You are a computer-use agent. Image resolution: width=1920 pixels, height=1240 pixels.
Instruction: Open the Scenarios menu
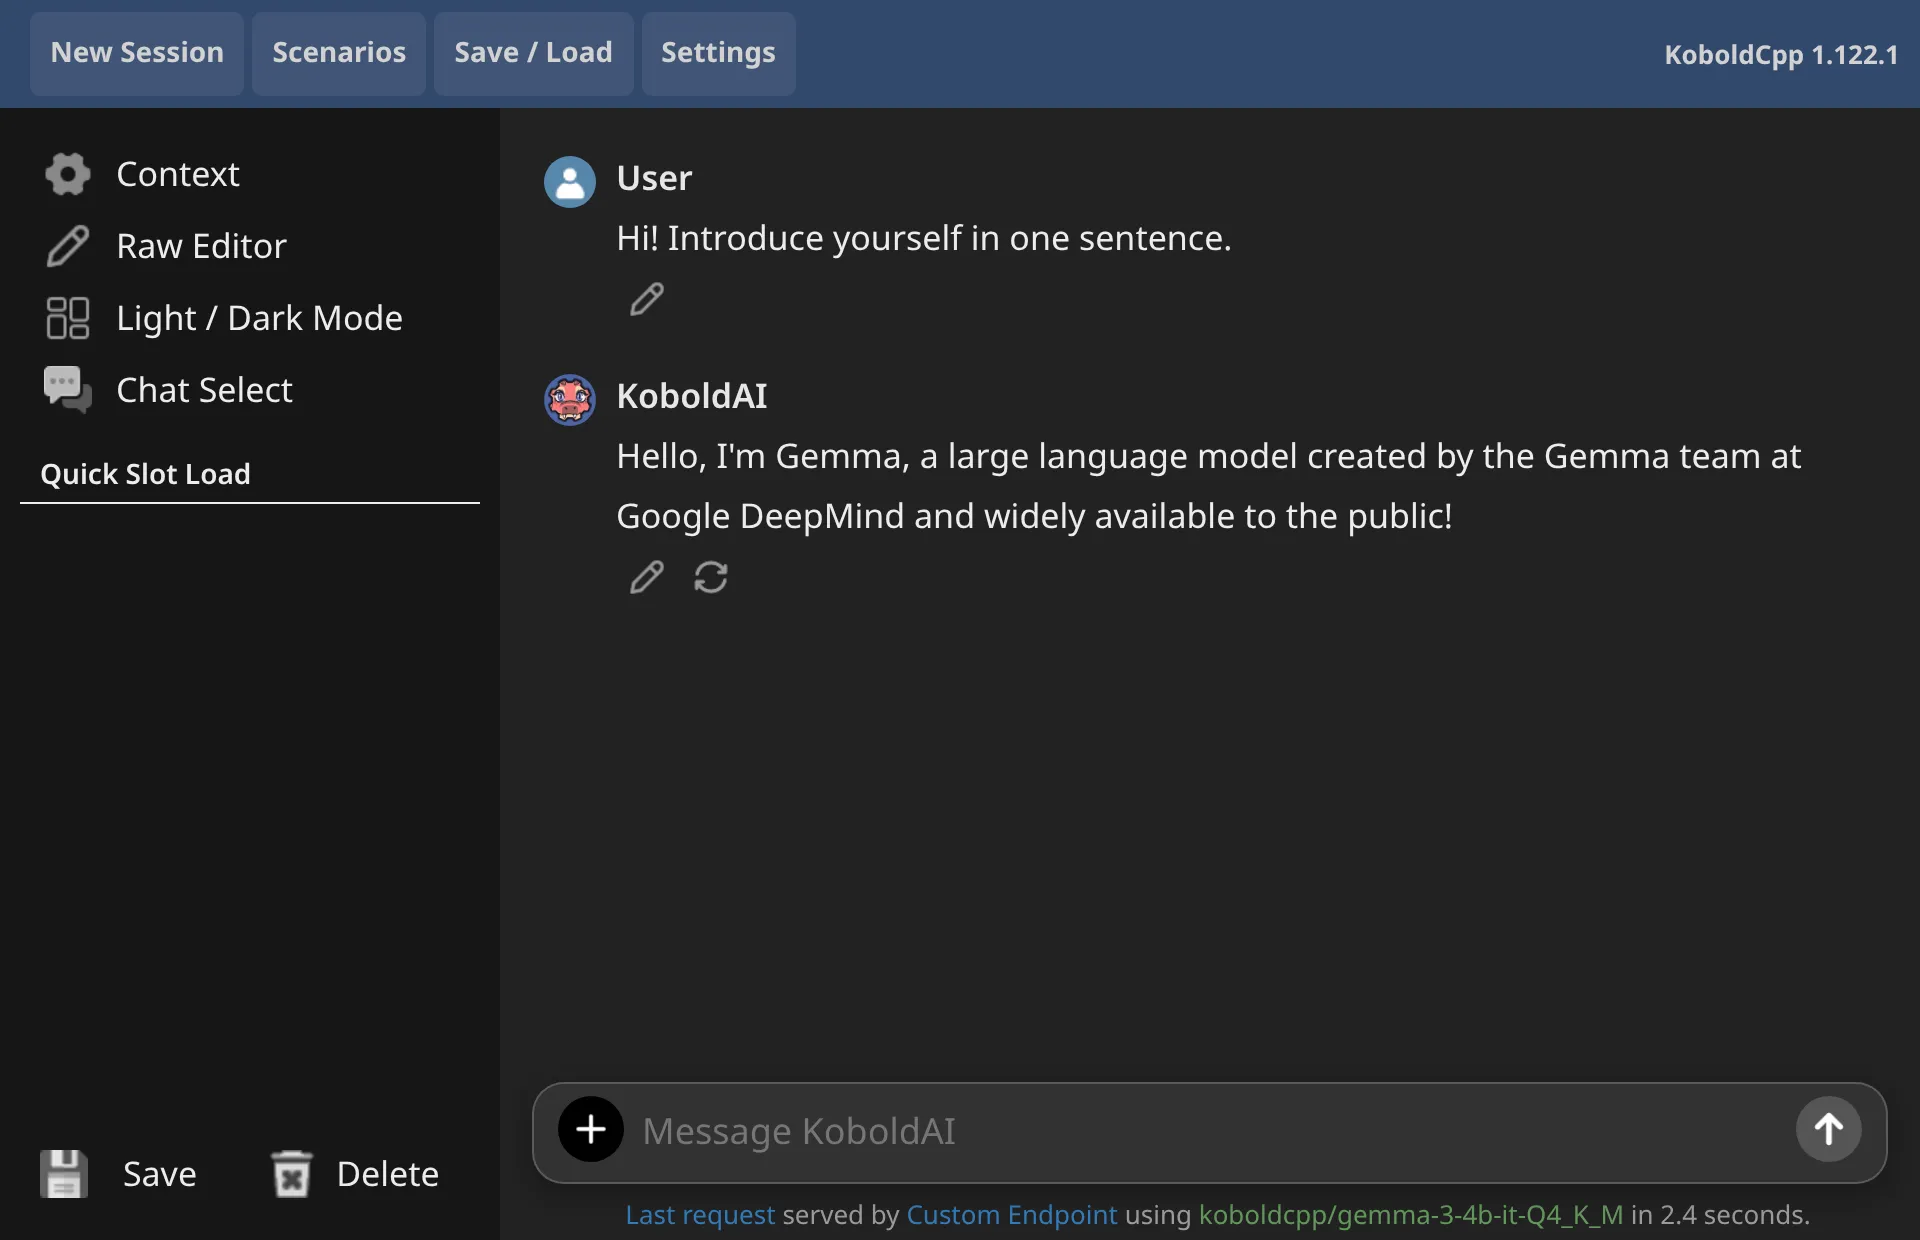(339, 53)
